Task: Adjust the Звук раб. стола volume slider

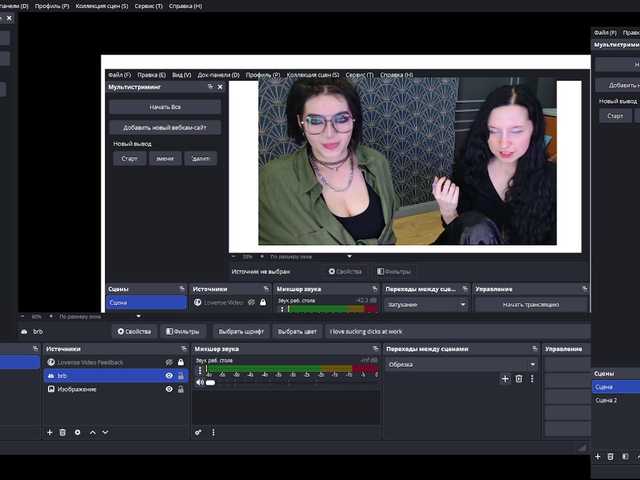Action: click(x=210, y=382)
